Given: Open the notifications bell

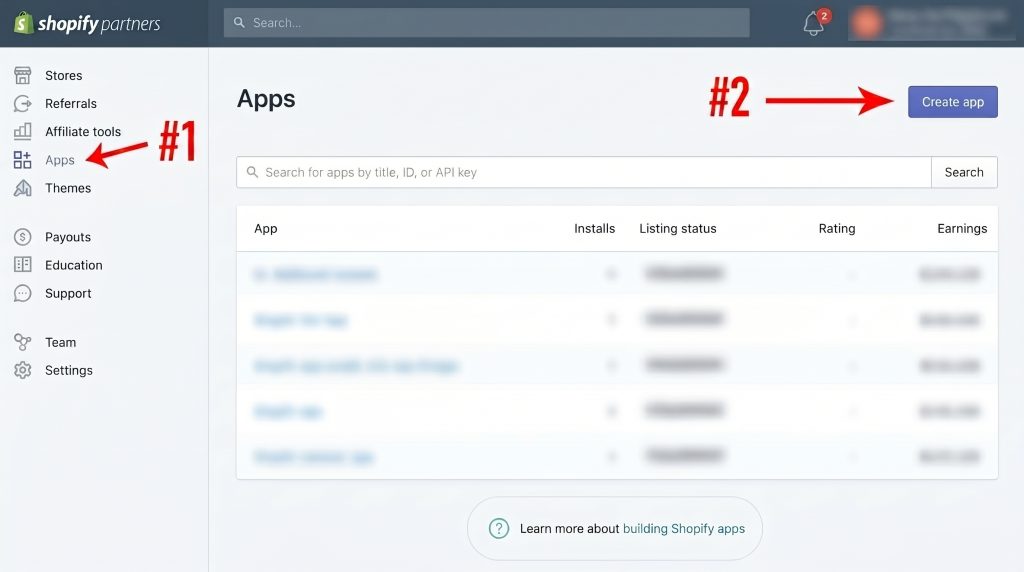Looking at the screenshot, I should (813, 24).
